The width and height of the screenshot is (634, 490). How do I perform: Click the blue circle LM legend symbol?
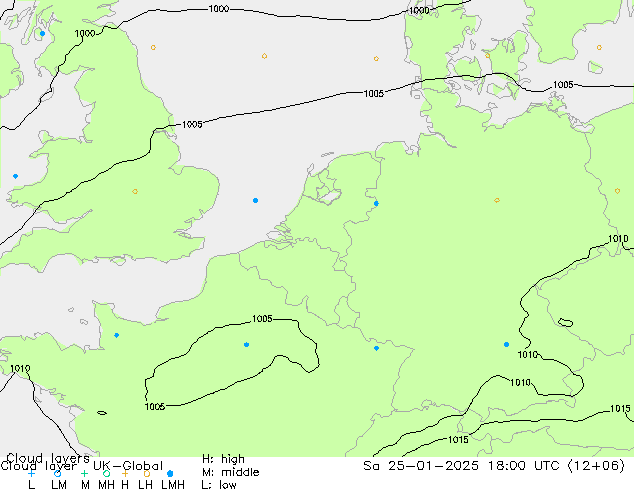pos(57,473)
